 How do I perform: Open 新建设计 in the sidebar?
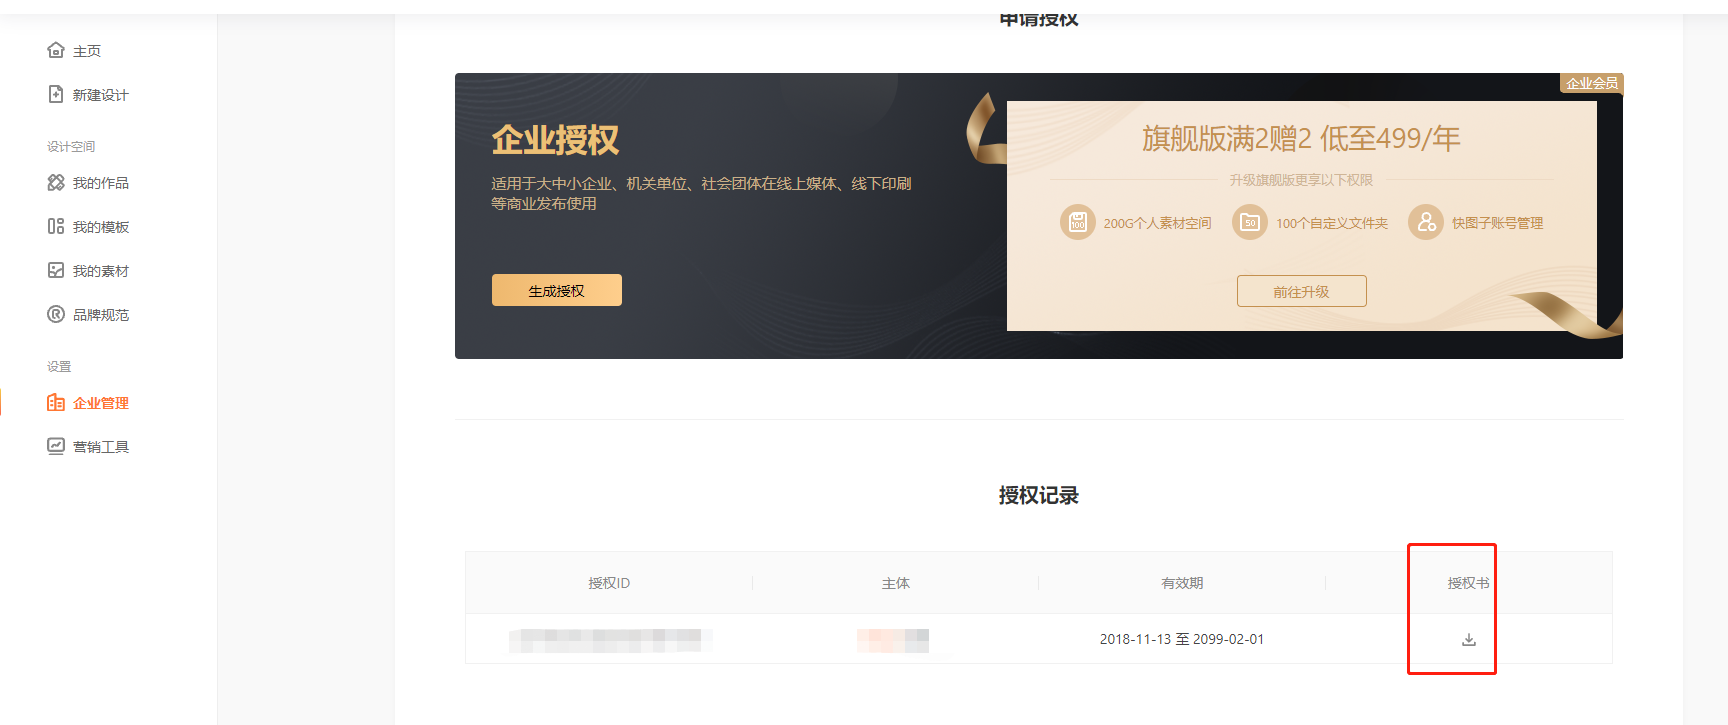pos(101,95)
